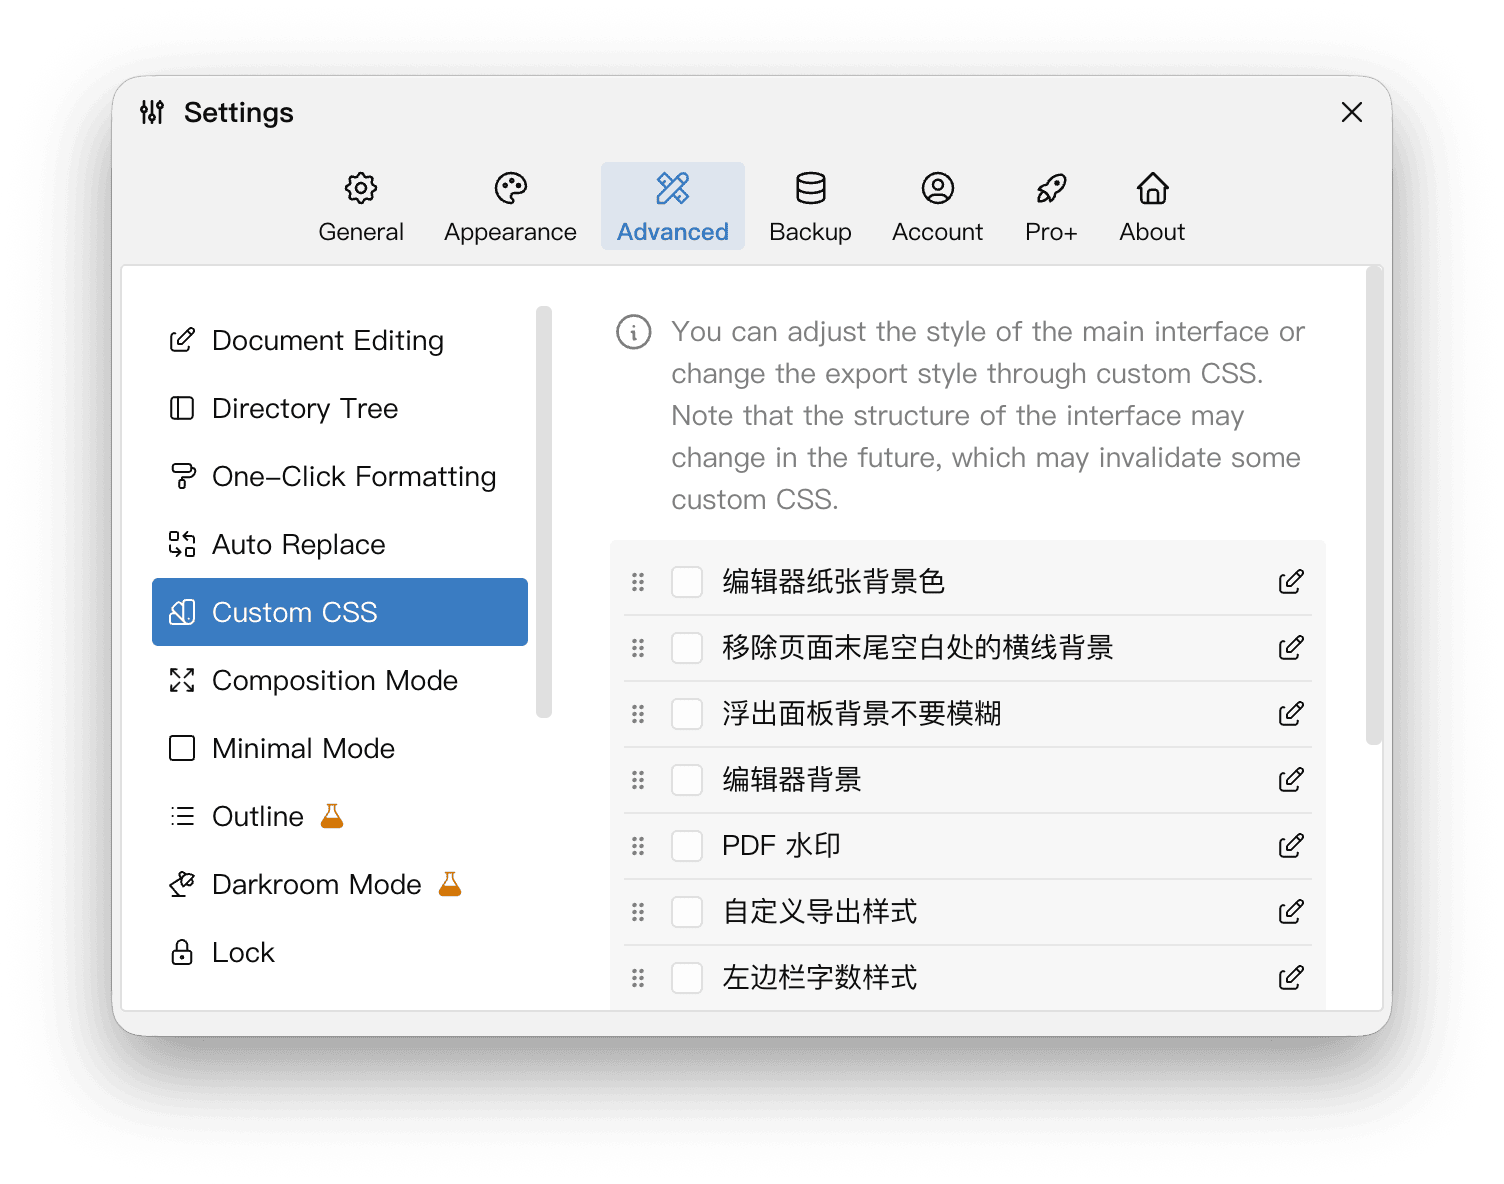The width and height of the screenshot is (1504, 1184).
Task: Click the 自定义导出样式 label
Action: coord(820,912)
